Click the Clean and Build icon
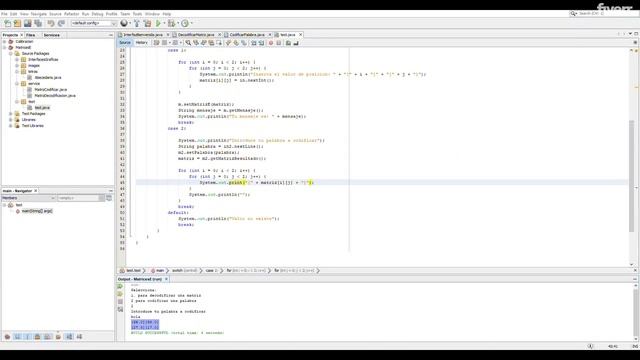The height and width of the screenshot is (360, 640). tap(147, 24)
